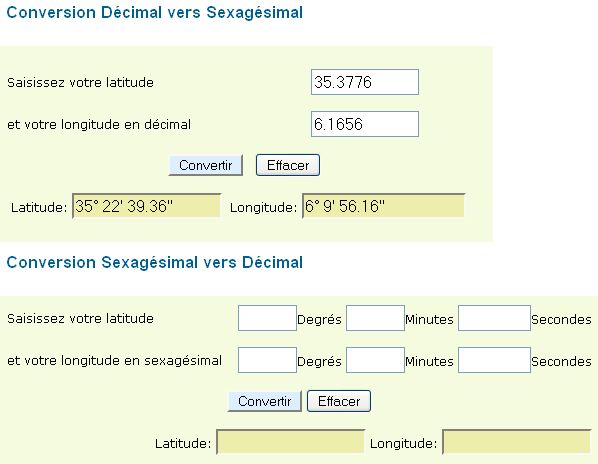Click the latitude Minutes input box

pyautogui.click(x=375, y=318)
